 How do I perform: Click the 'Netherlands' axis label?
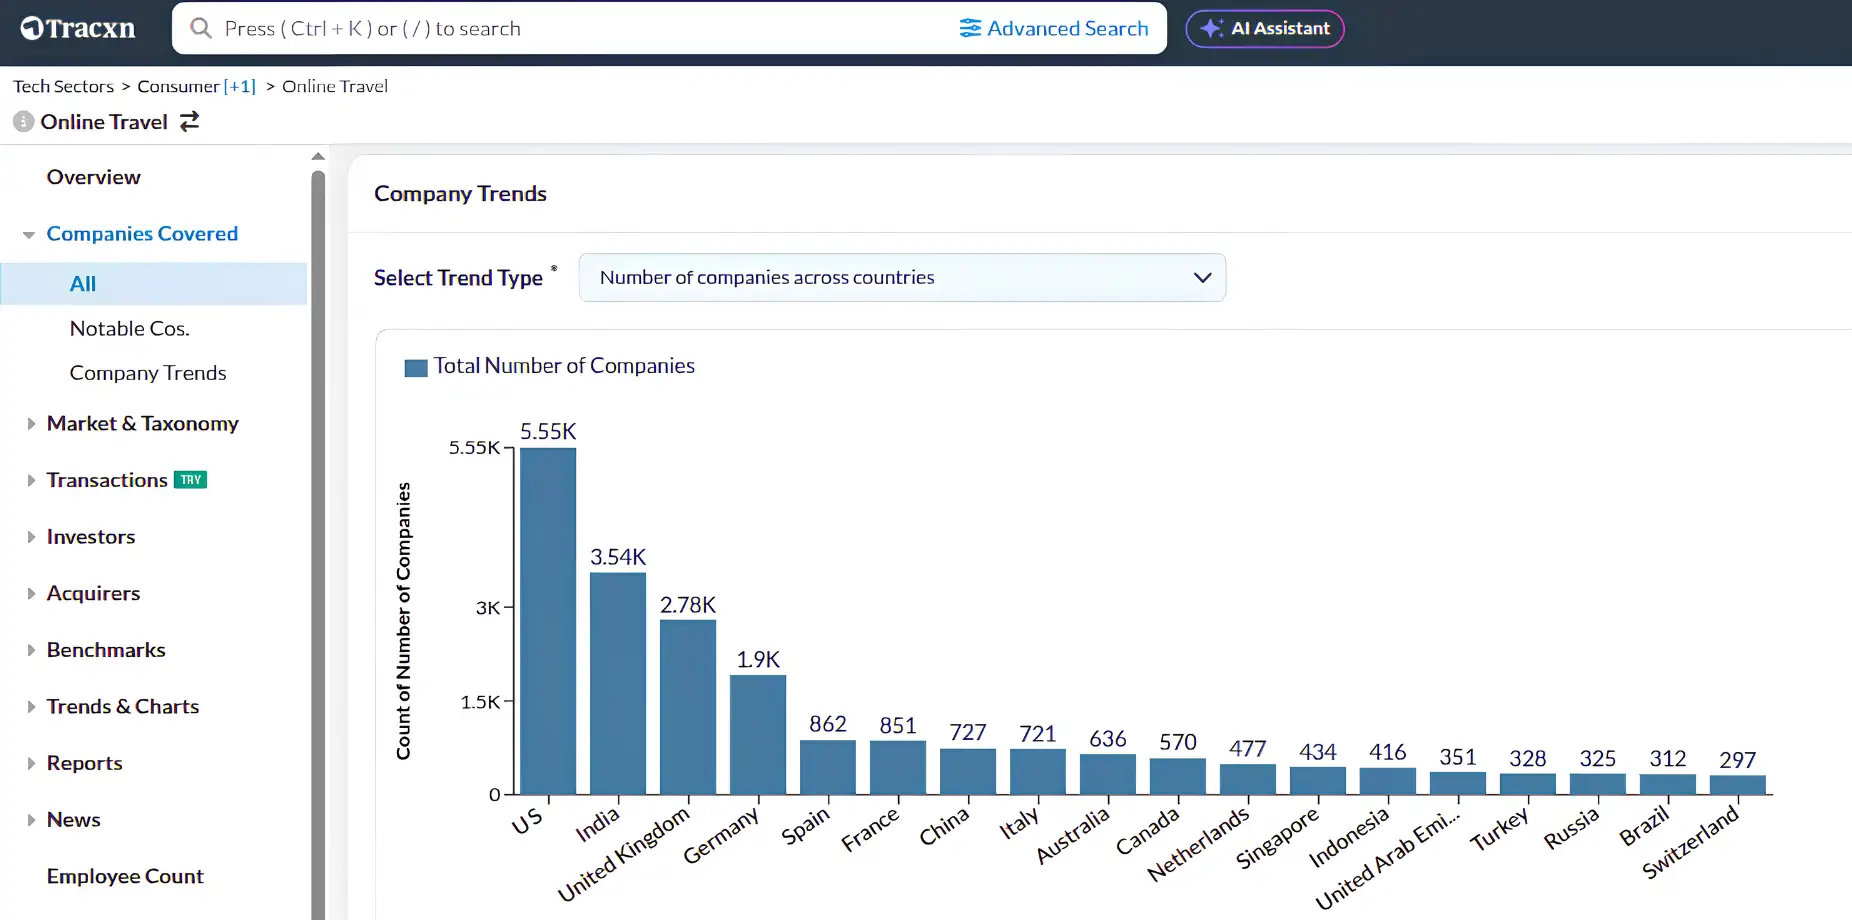coord(1198,843)
